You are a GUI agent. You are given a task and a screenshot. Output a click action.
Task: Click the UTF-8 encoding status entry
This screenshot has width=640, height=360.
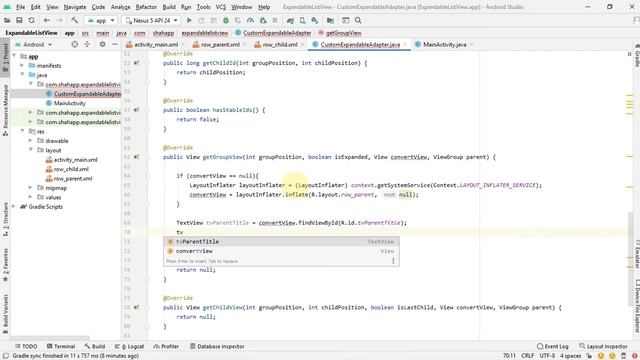click(547, 356)
